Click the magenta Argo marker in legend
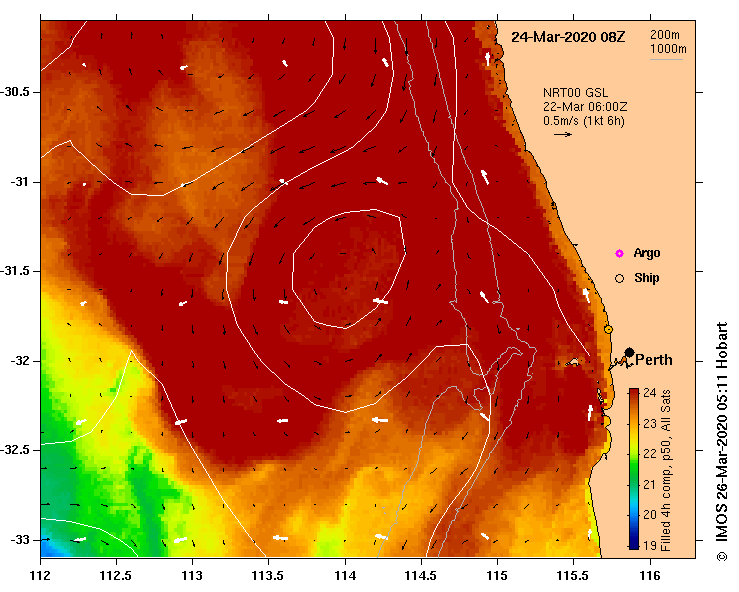 619,254
